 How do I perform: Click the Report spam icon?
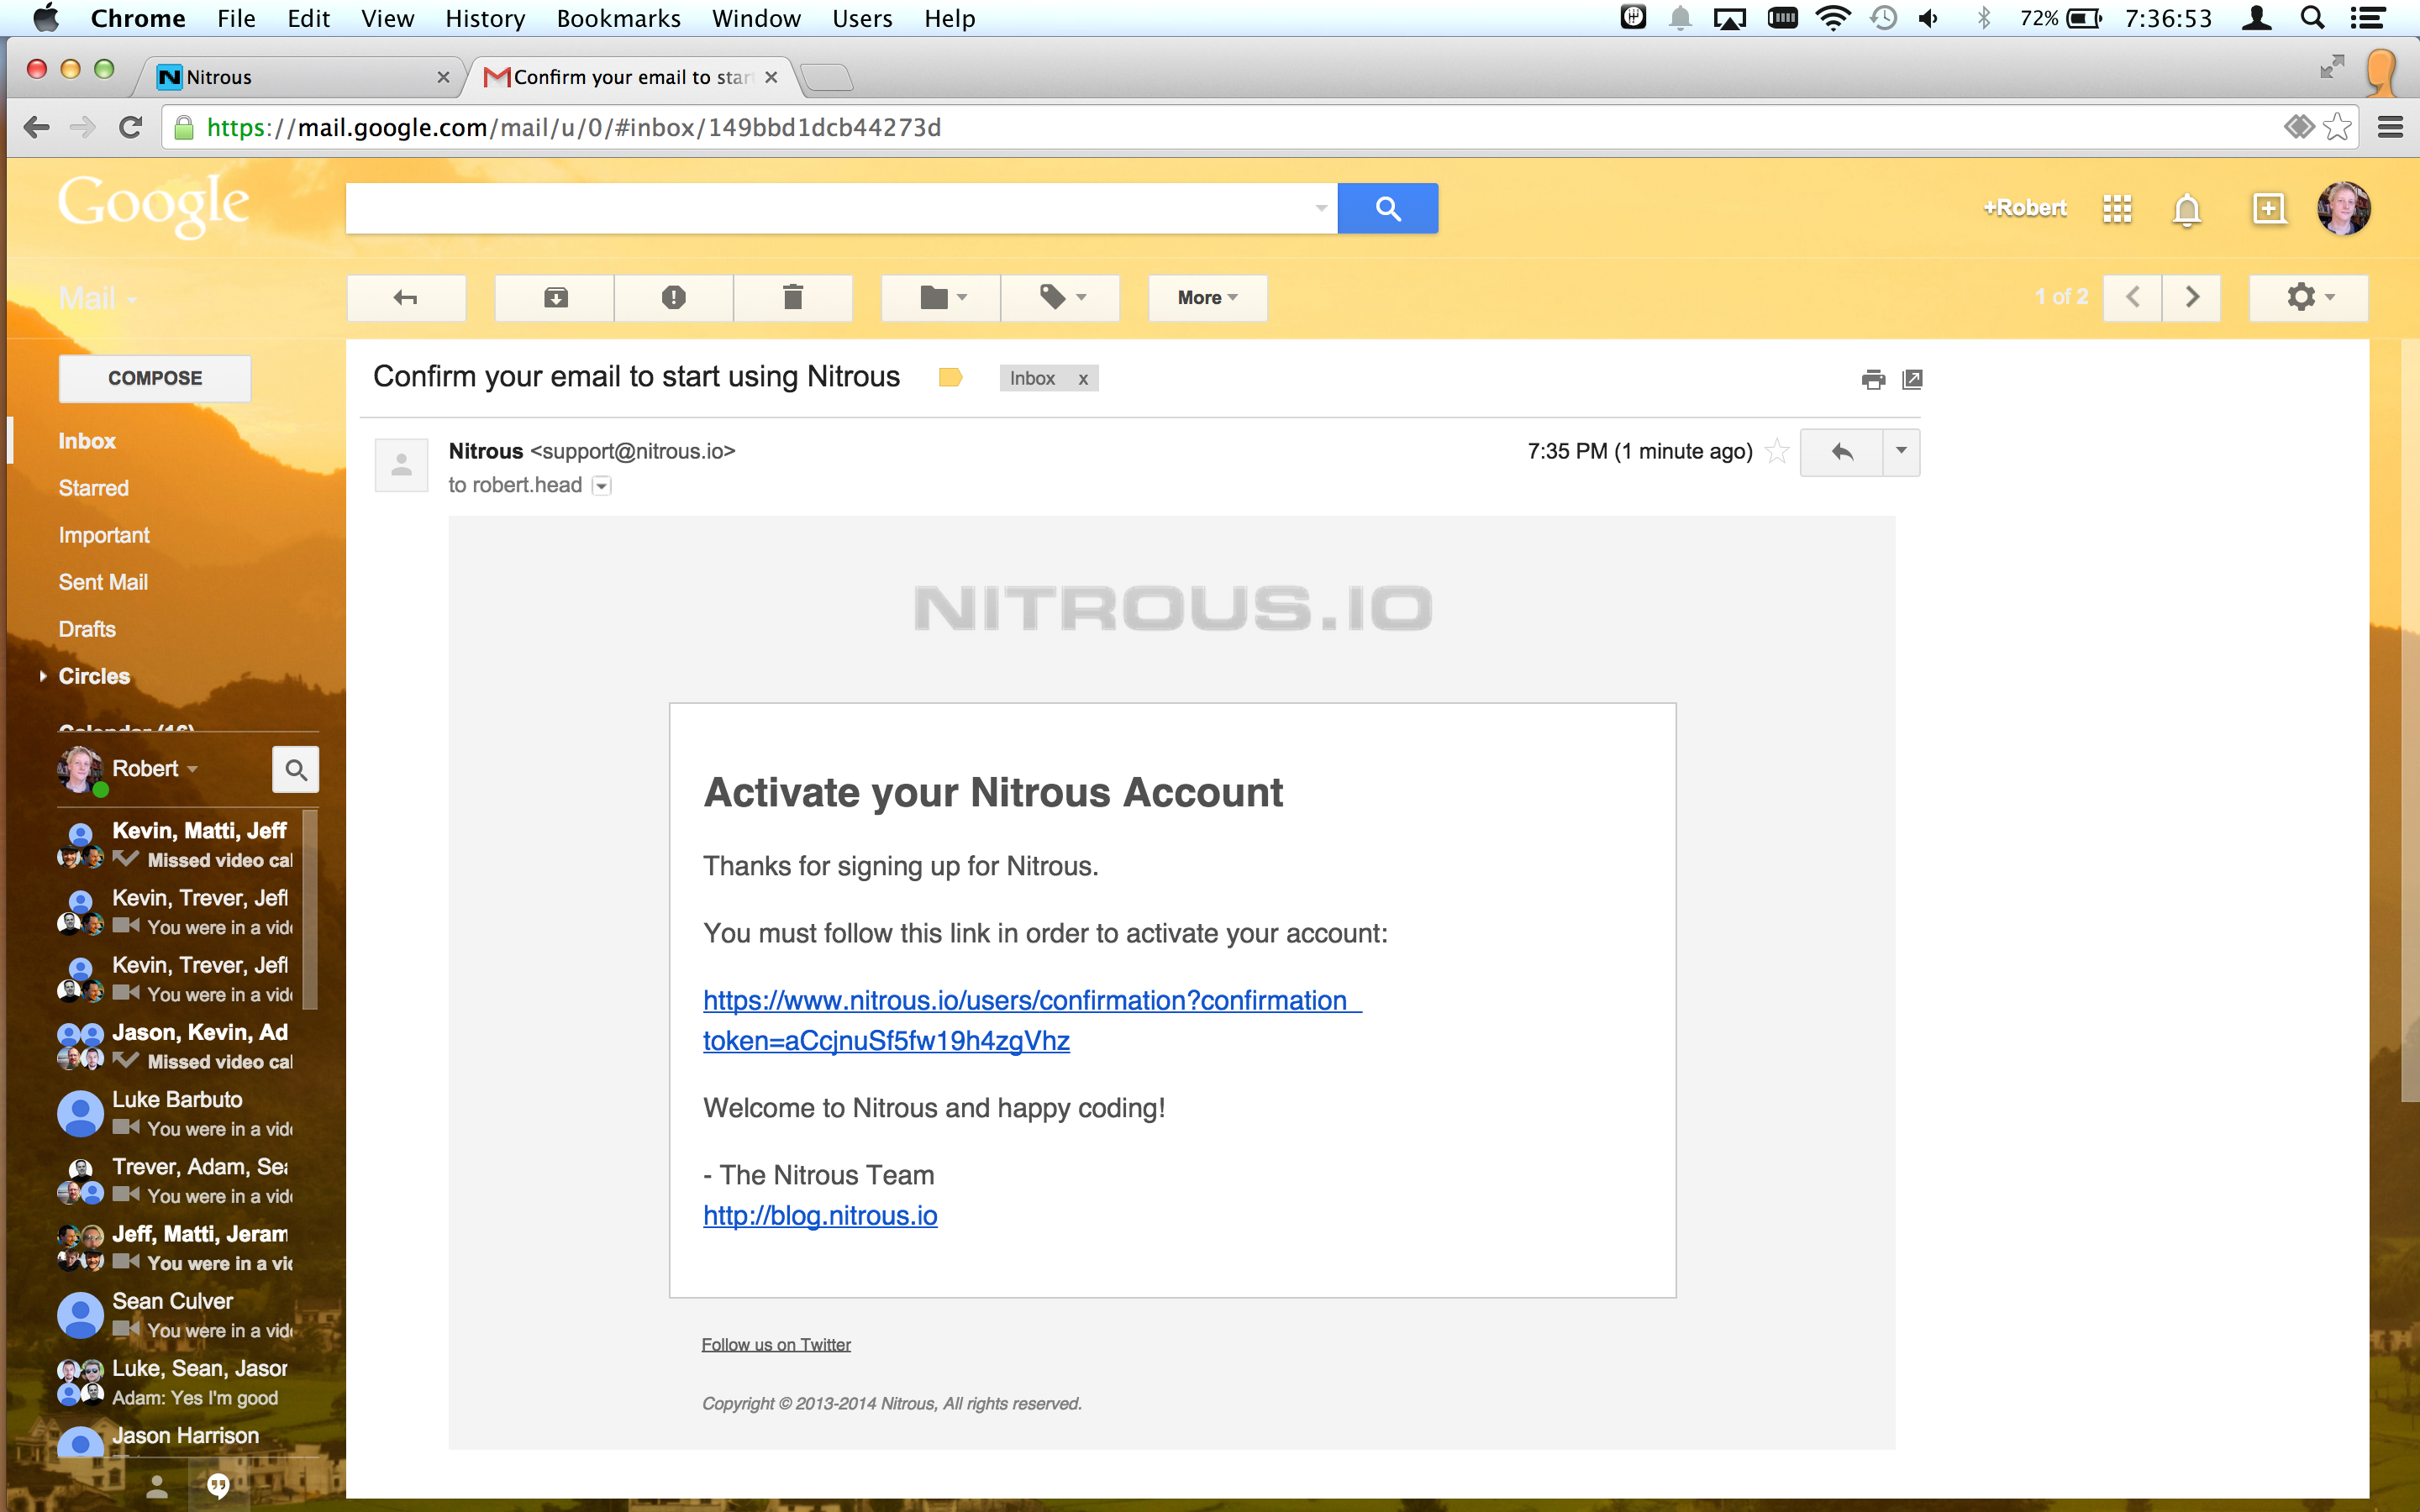(x=673, y=297)
